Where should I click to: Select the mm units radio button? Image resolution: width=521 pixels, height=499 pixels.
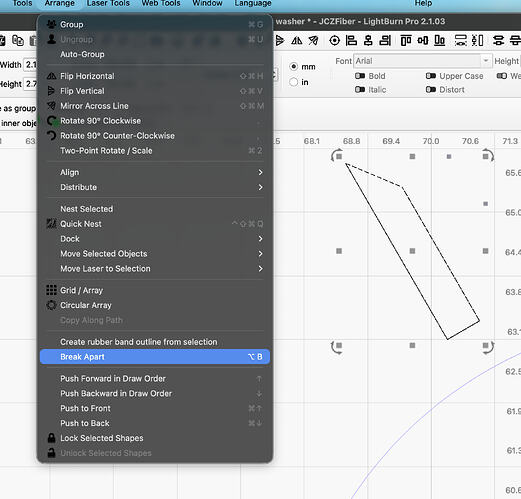[293, 67]
